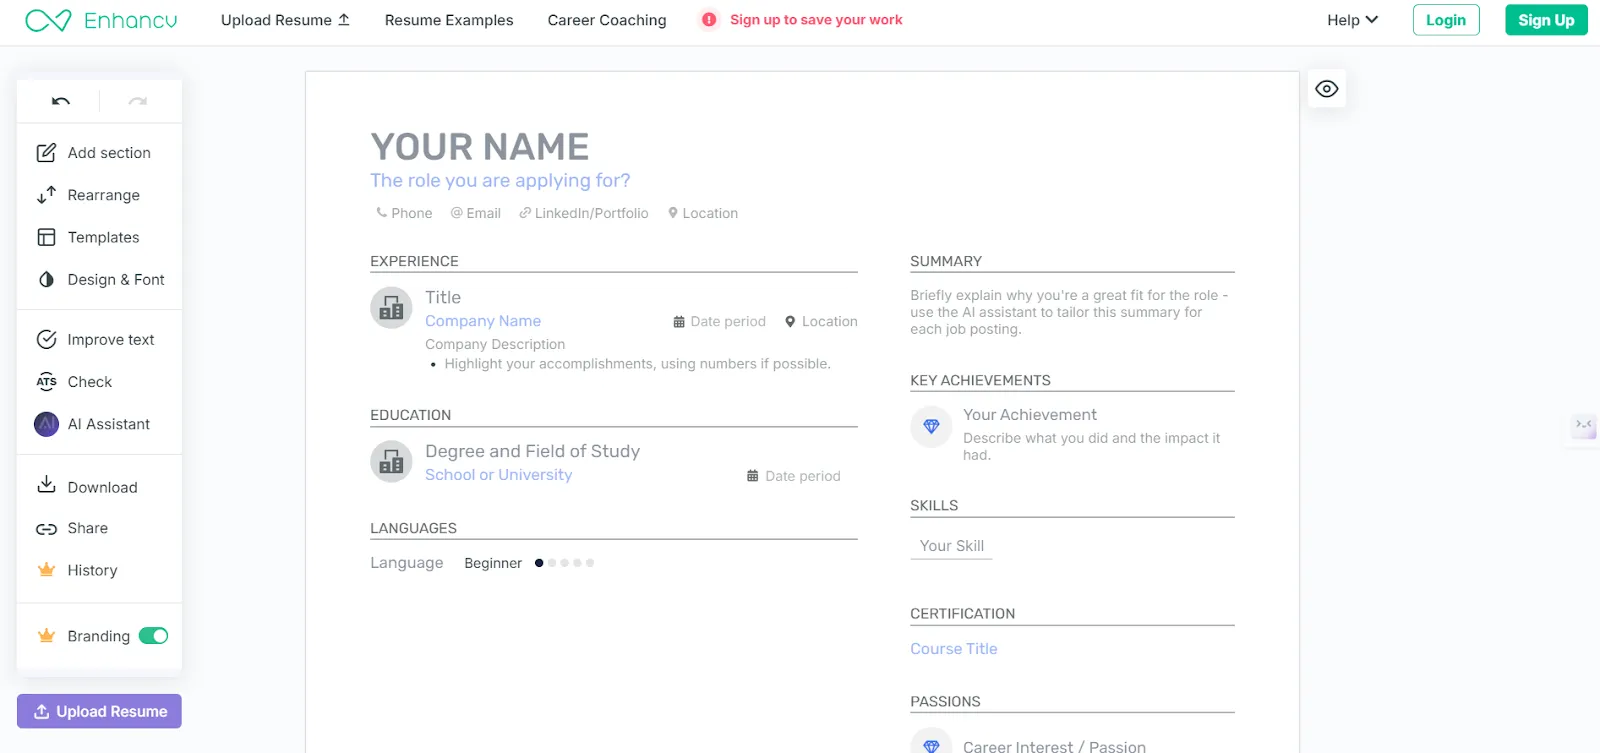Toggle the Branding switch off

153,636
